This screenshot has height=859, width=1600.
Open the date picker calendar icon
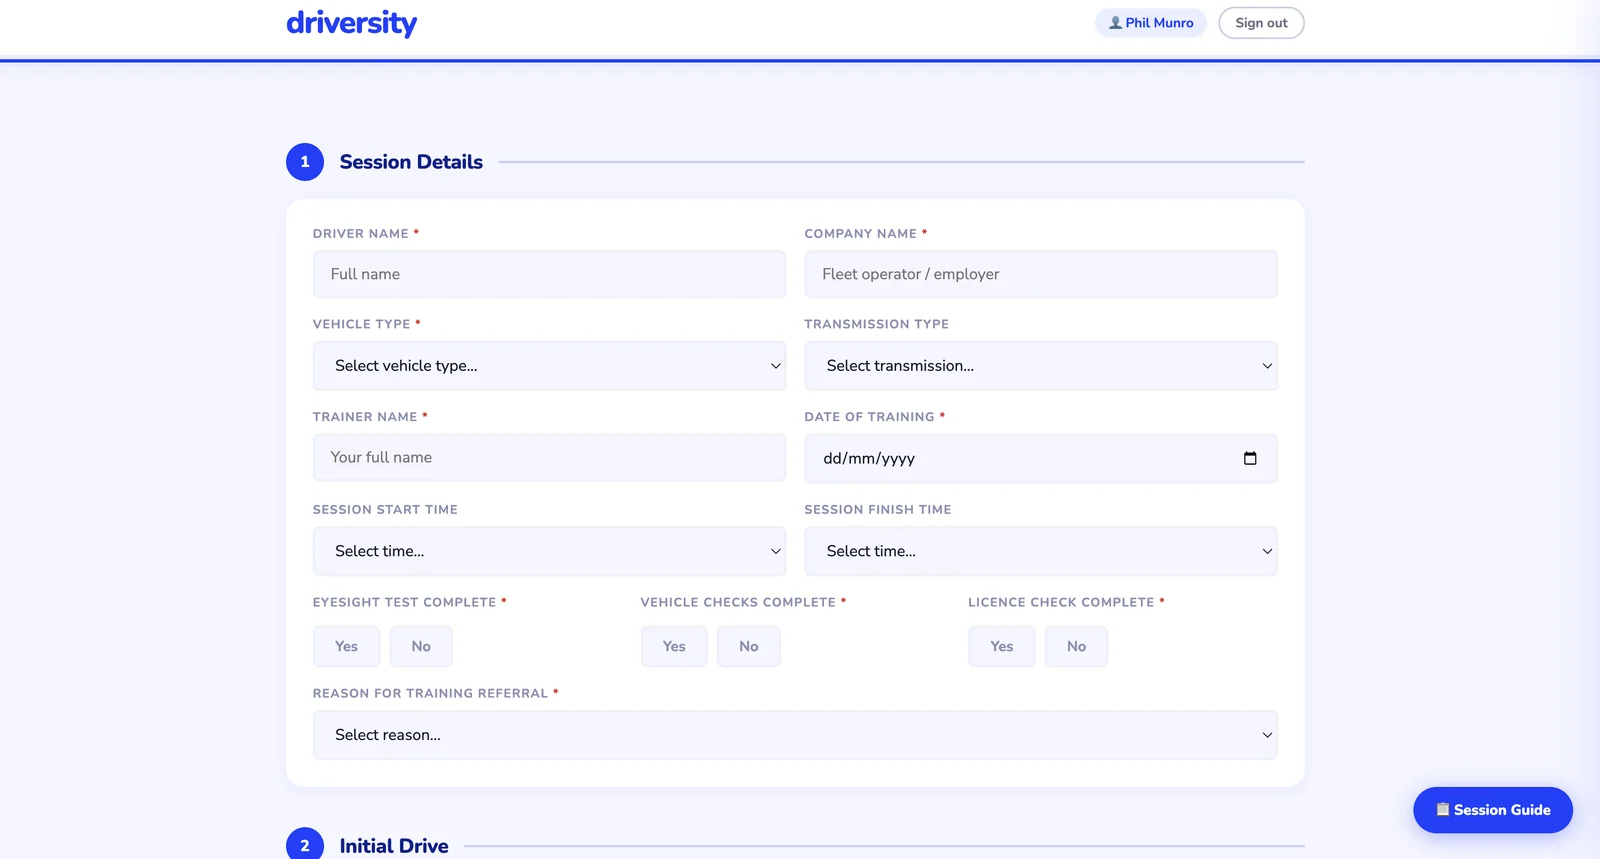[1250, 458]
